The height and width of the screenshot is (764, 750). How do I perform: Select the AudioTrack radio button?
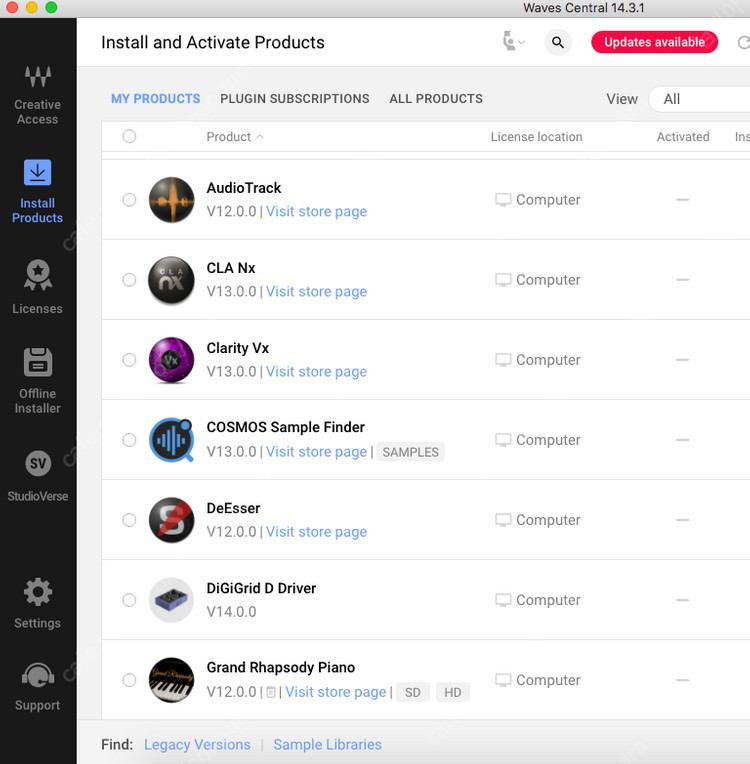tap(129, 200)
